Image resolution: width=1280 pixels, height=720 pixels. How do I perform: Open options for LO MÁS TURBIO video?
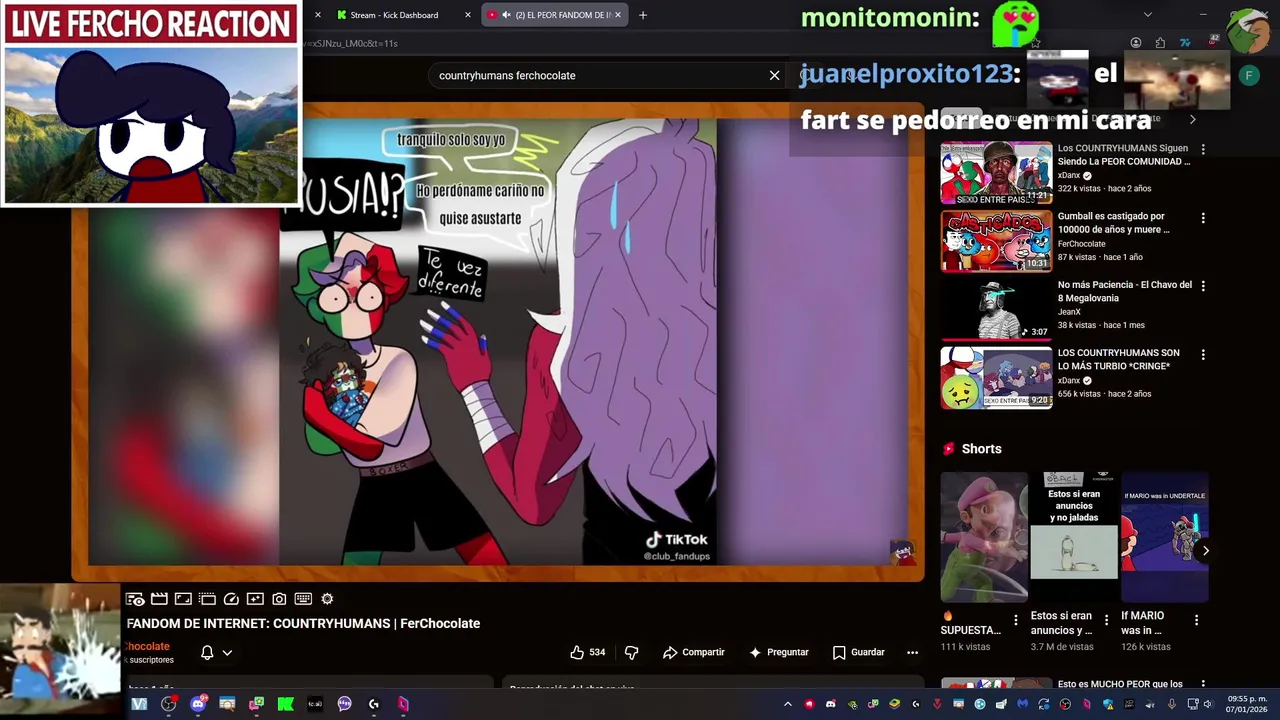[x=1203, y=355]
